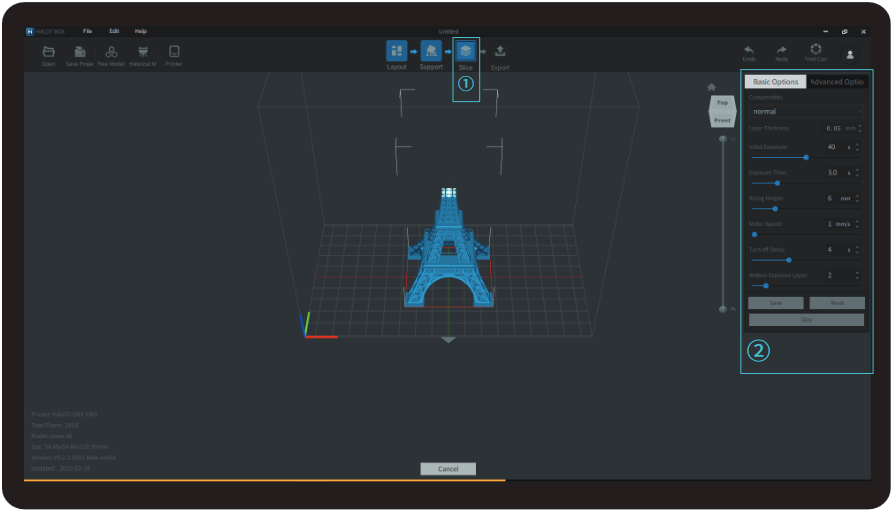Click the 'Printer: HALOT-ONE PRO' info text
This screenshot has width=896, height=518.
pyautogui.click(x=64, y=414)
